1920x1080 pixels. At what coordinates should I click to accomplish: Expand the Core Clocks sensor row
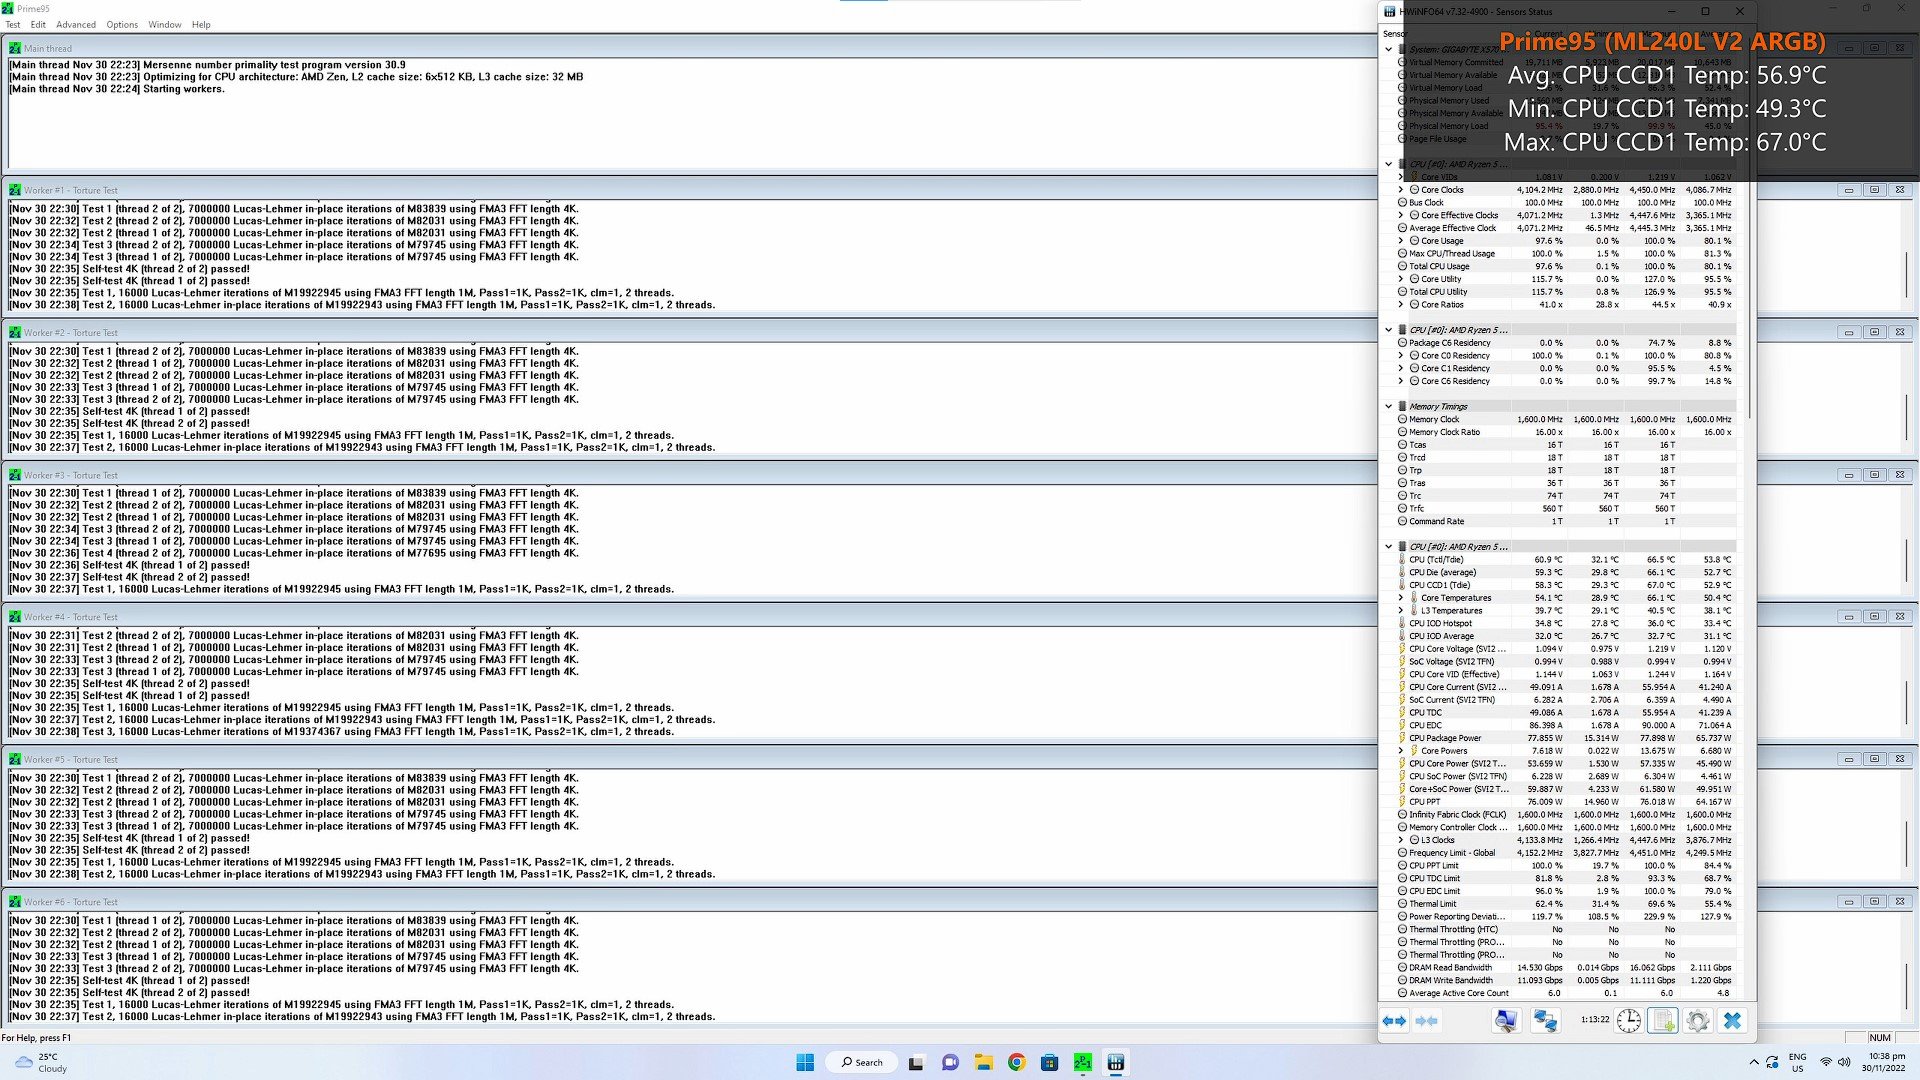tap(1401, 190)
